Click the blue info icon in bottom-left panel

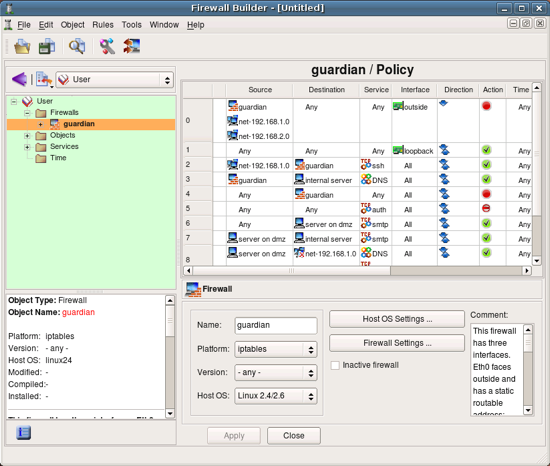click(x=24, y=433)
